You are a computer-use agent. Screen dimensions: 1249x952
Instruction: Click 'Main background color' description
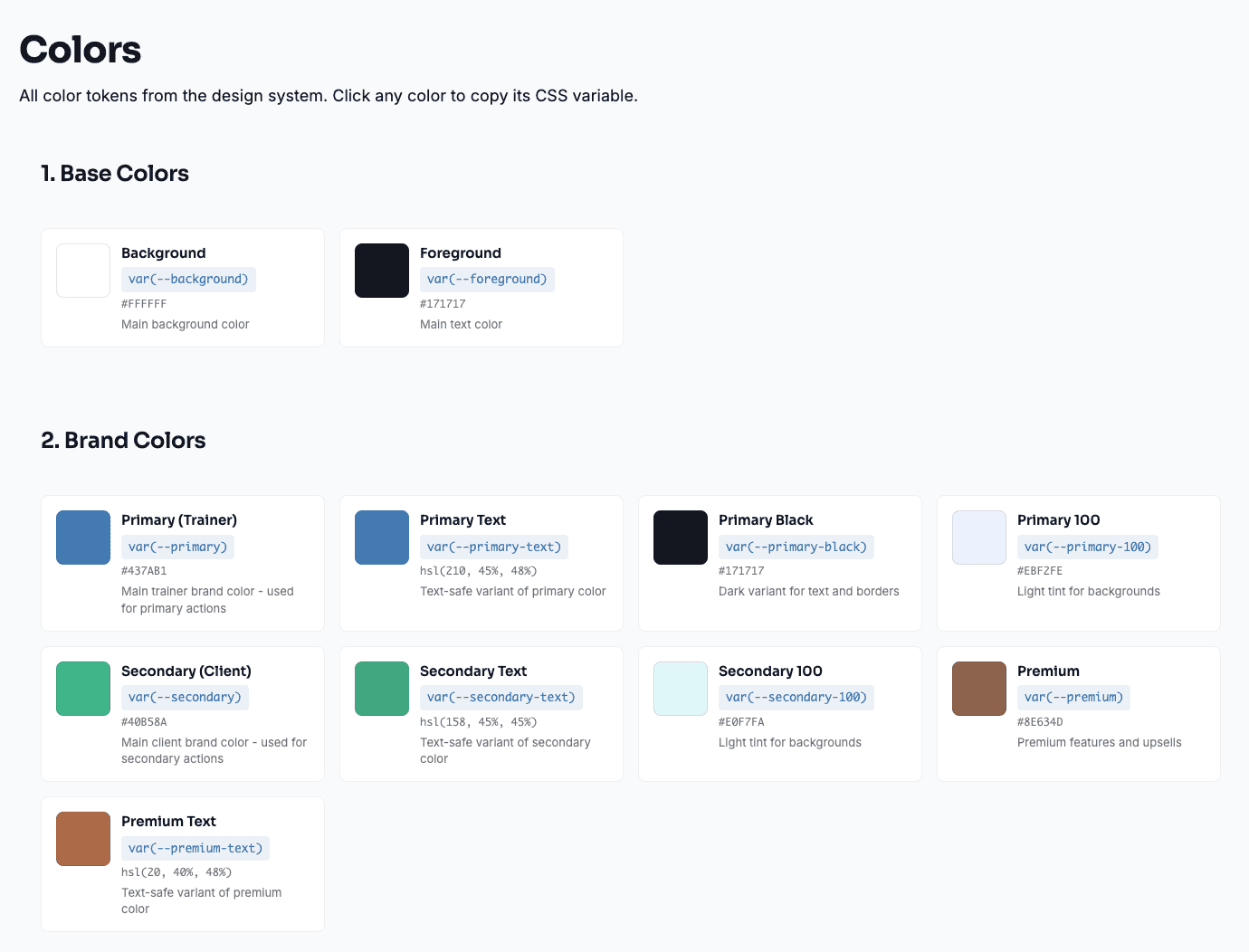point(185,324)
